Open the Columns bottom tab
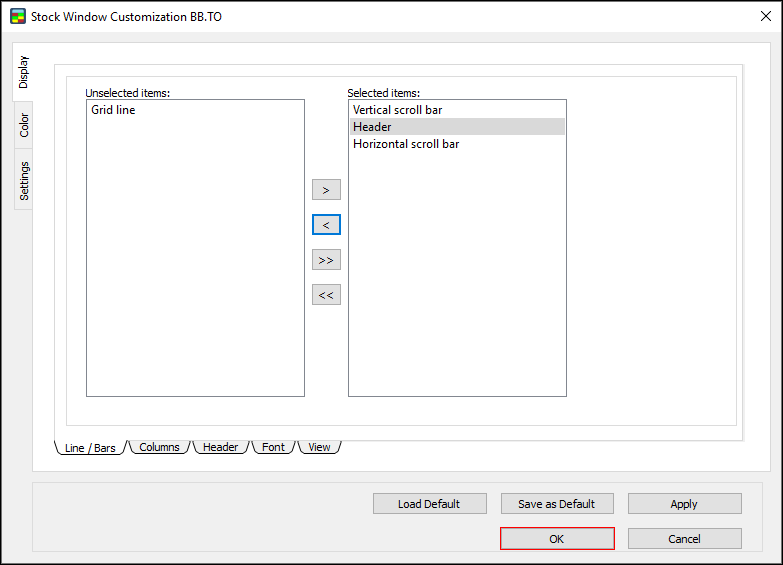 pyautogui.click(x=159, y=447)
